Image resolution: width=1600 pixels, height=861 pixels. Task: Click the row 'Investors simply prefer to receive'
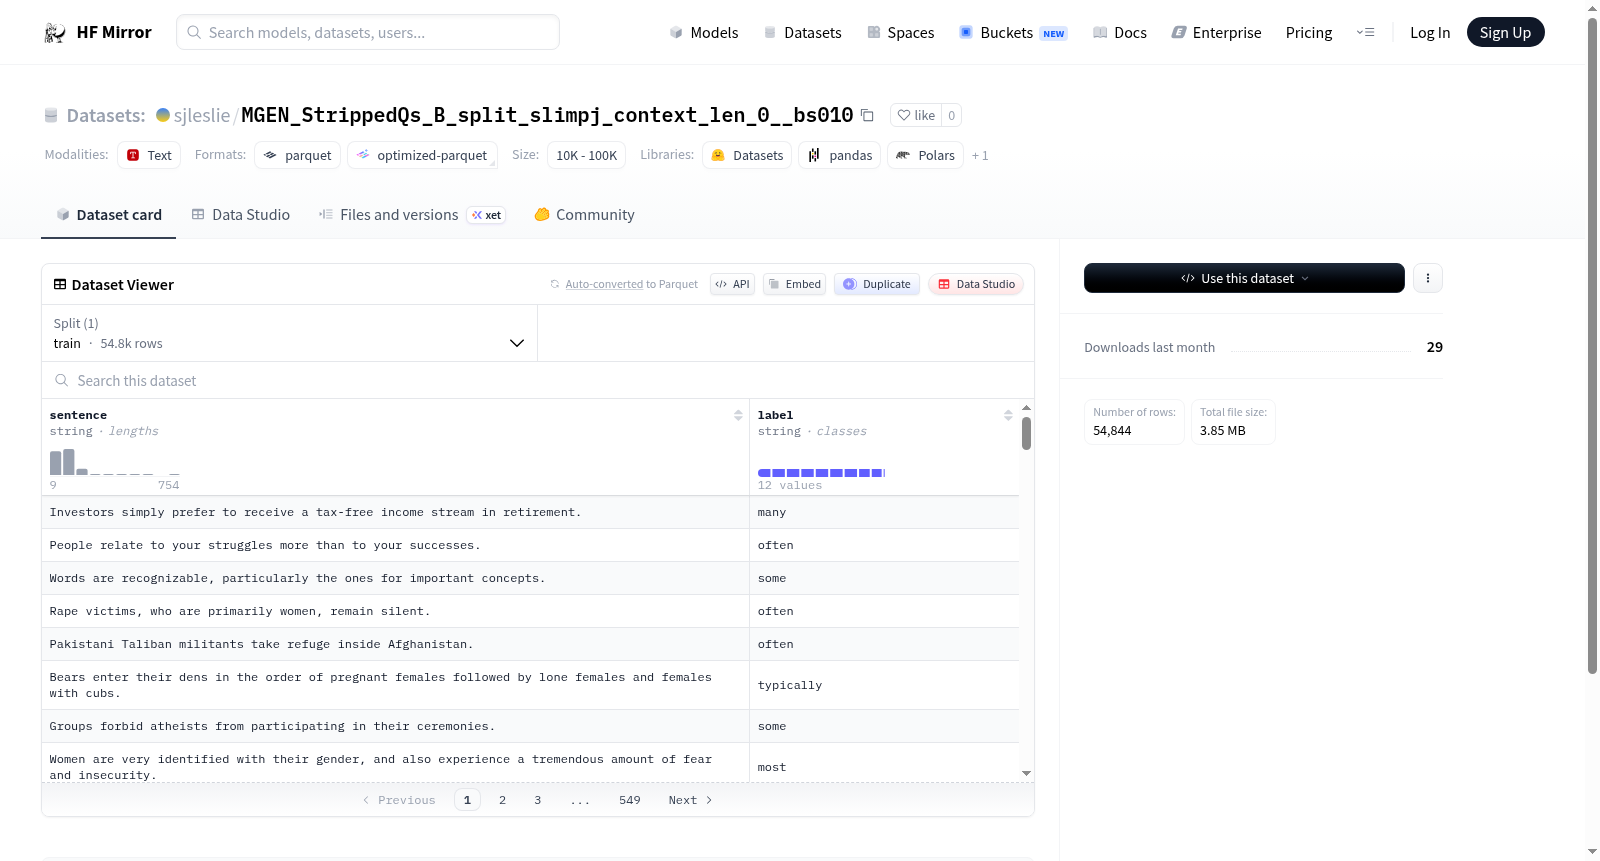[x=530, y=512]
